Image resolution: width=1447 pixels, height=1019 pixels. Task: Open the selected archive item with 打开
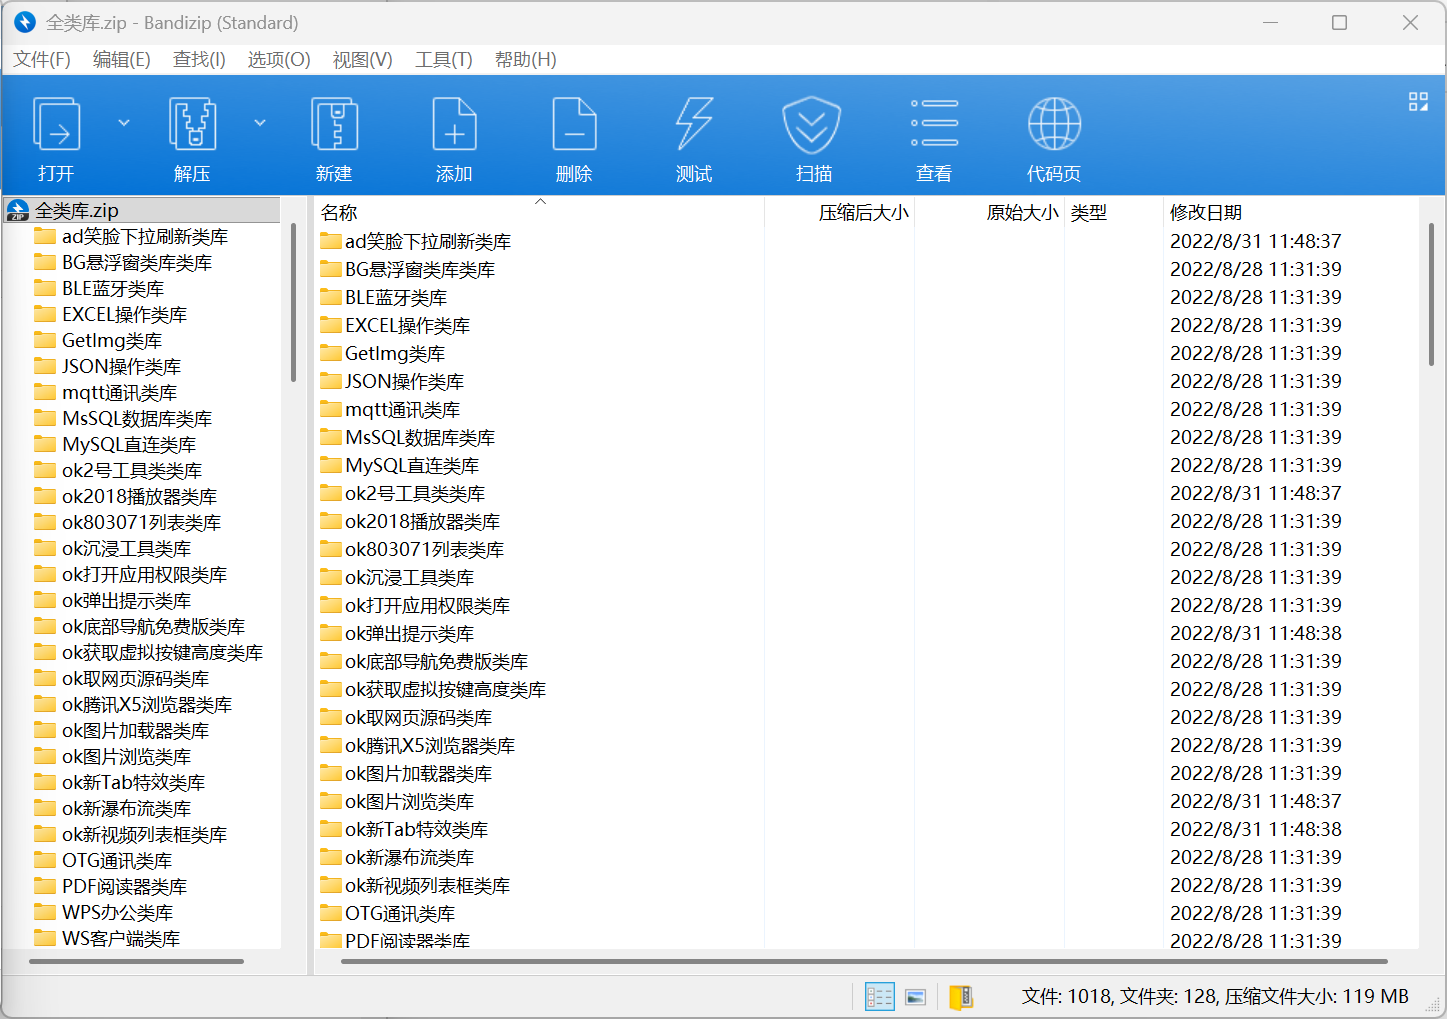pyautogui.click(x=55, y=135)
